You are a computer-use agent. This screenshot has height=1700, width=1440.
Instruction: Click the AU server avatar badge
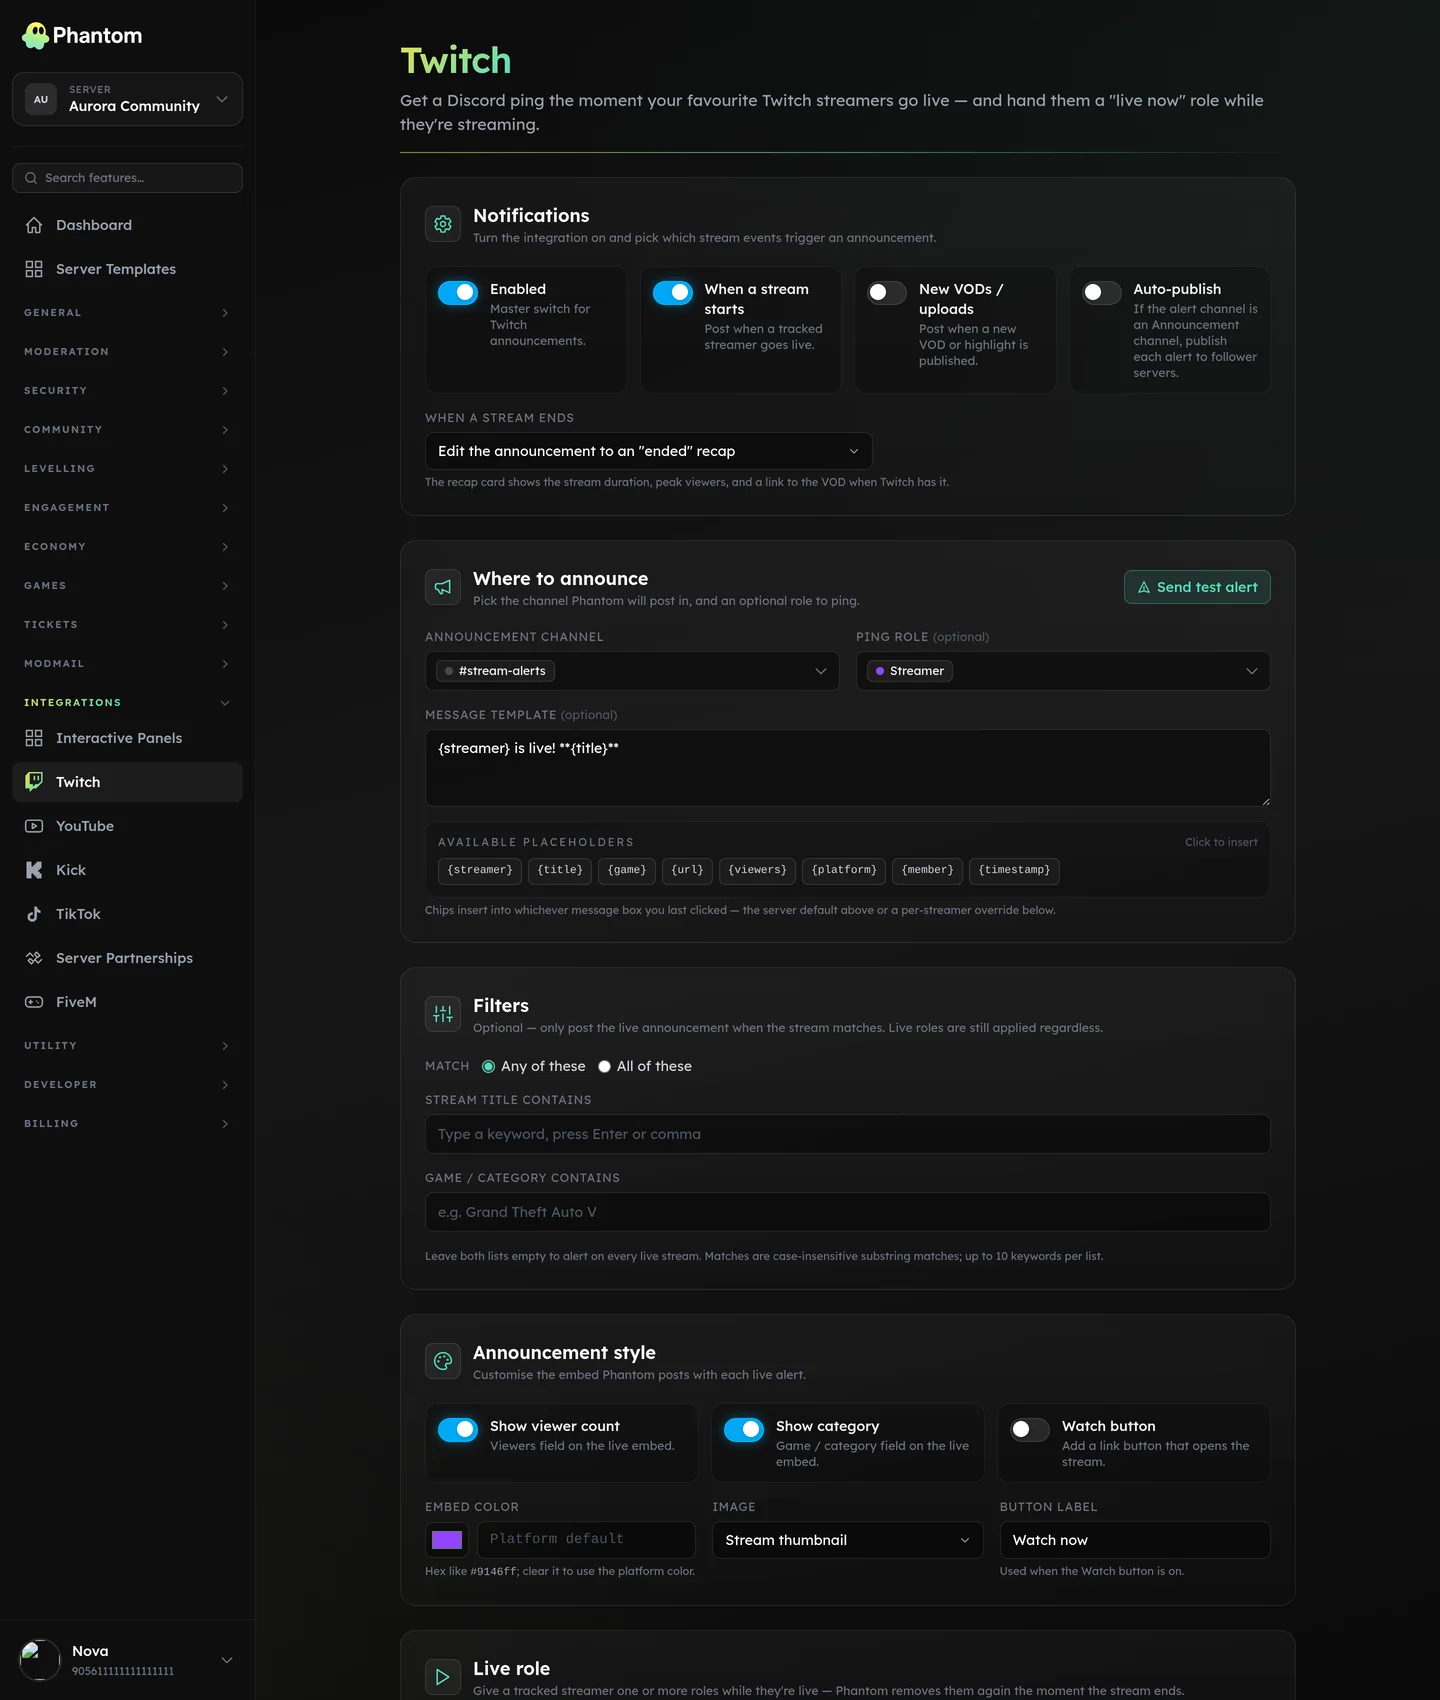41,99
